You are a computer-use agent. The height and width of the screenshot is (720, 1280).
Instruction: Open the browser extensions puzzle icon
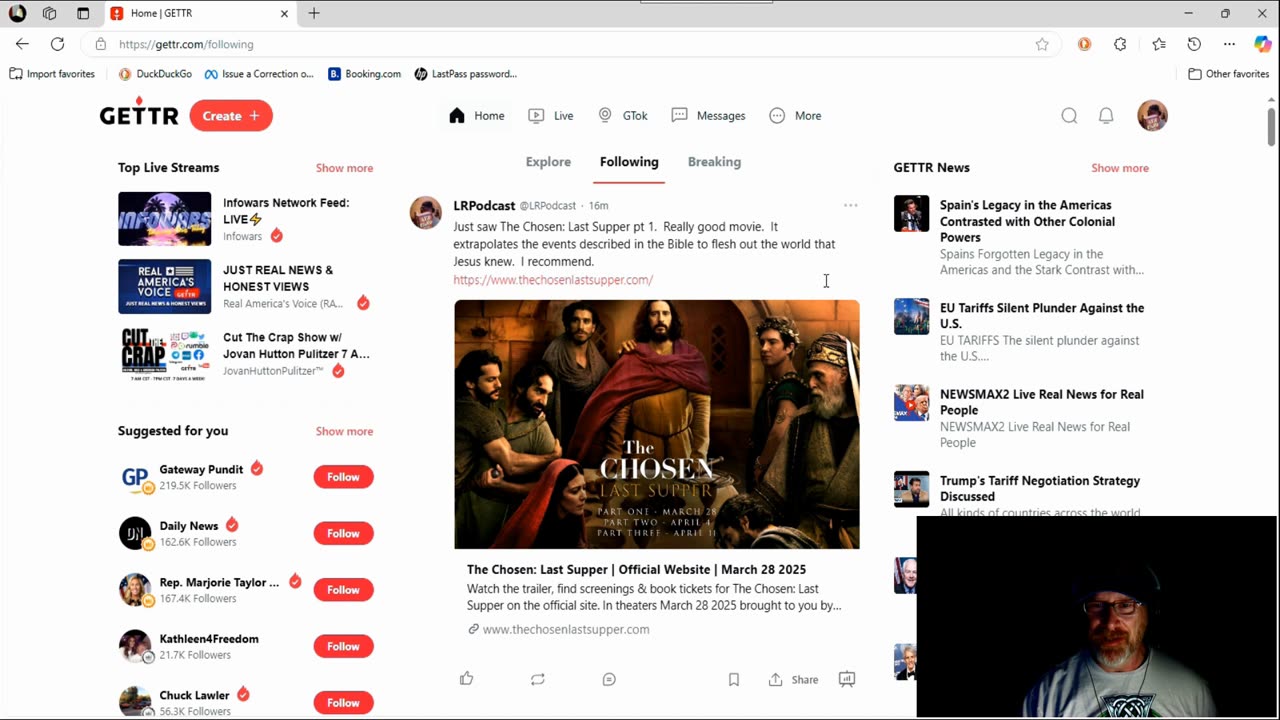1120,44
